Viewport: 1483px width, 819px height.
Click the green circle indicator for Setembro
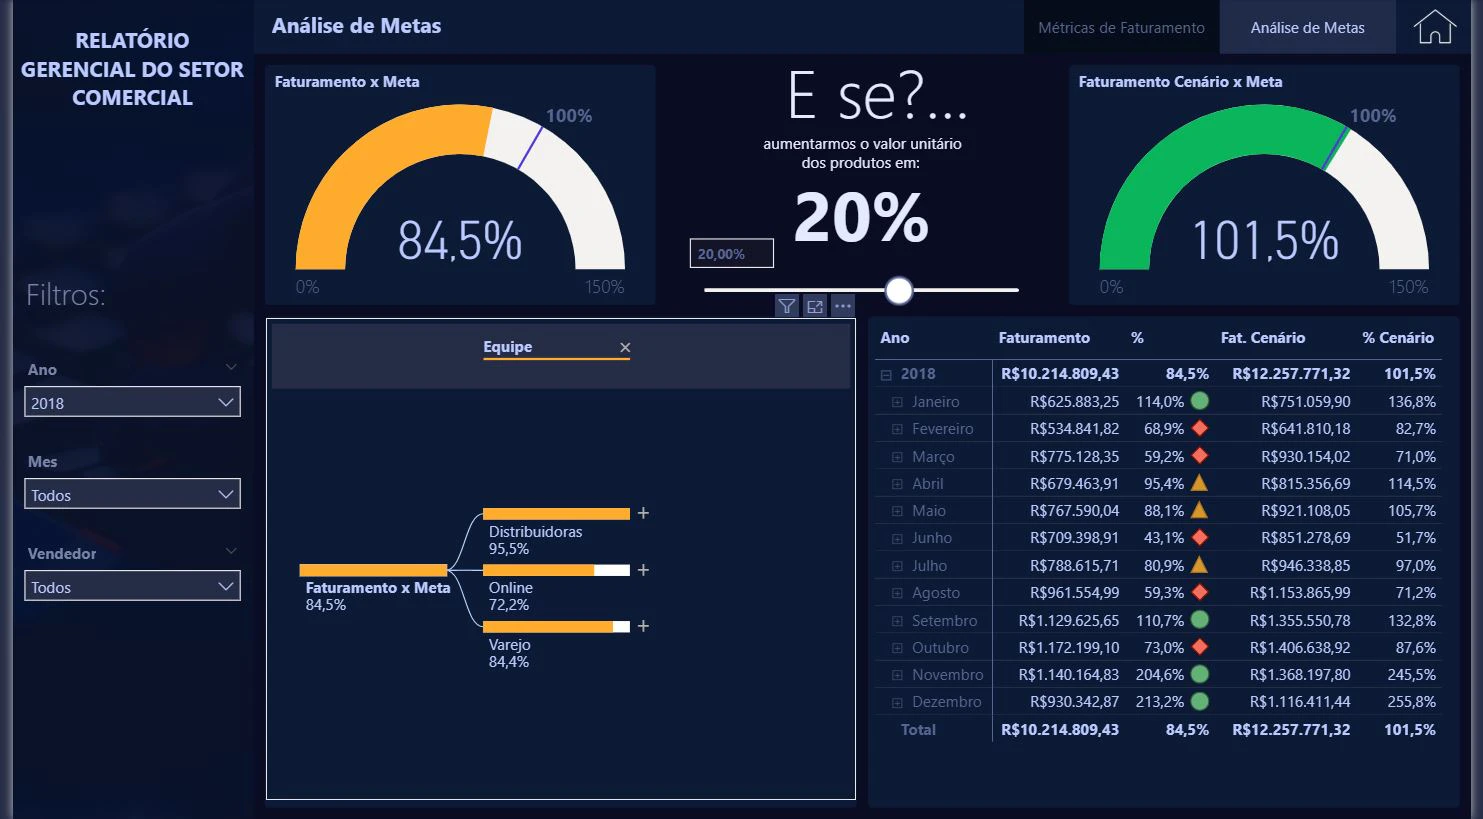point(1200,620)
